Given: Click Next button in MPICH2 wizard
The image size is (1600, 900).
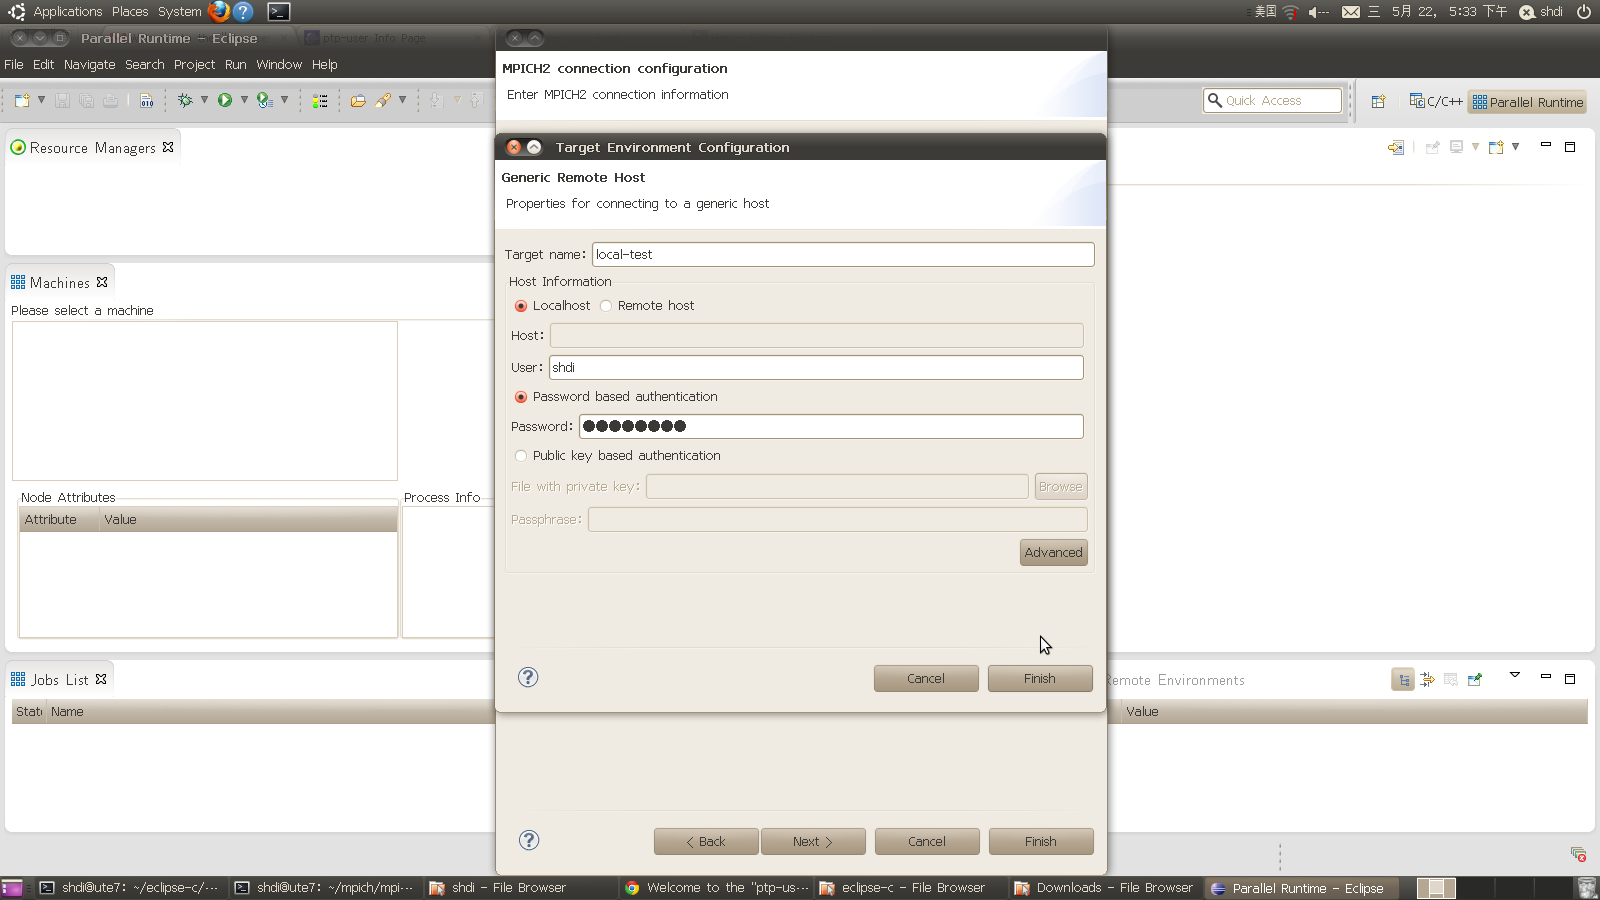Looking at the screenshot, I should [x=813, y=841].
